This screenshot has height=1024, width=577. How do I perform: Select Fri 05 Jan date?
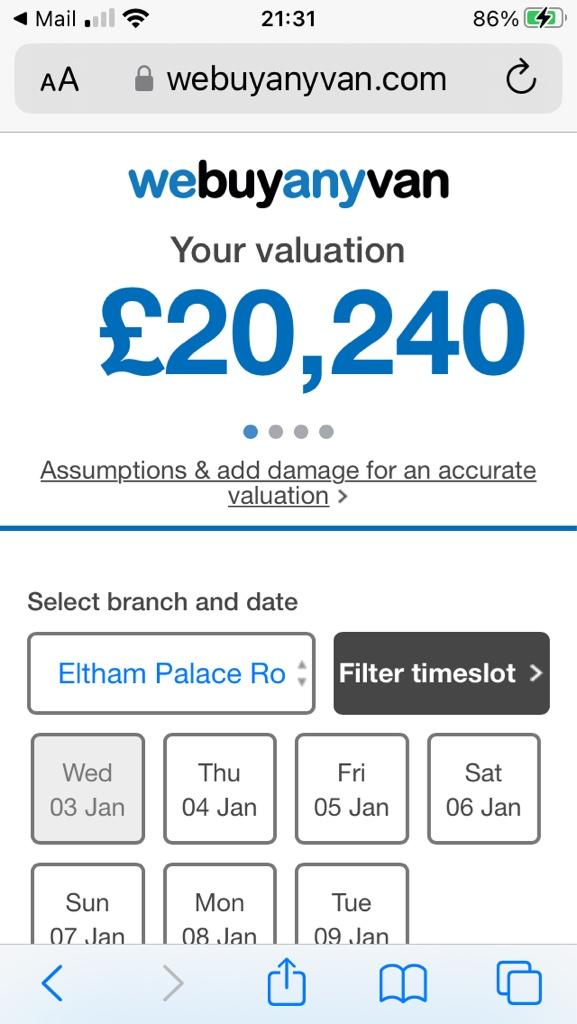[352, 789]
